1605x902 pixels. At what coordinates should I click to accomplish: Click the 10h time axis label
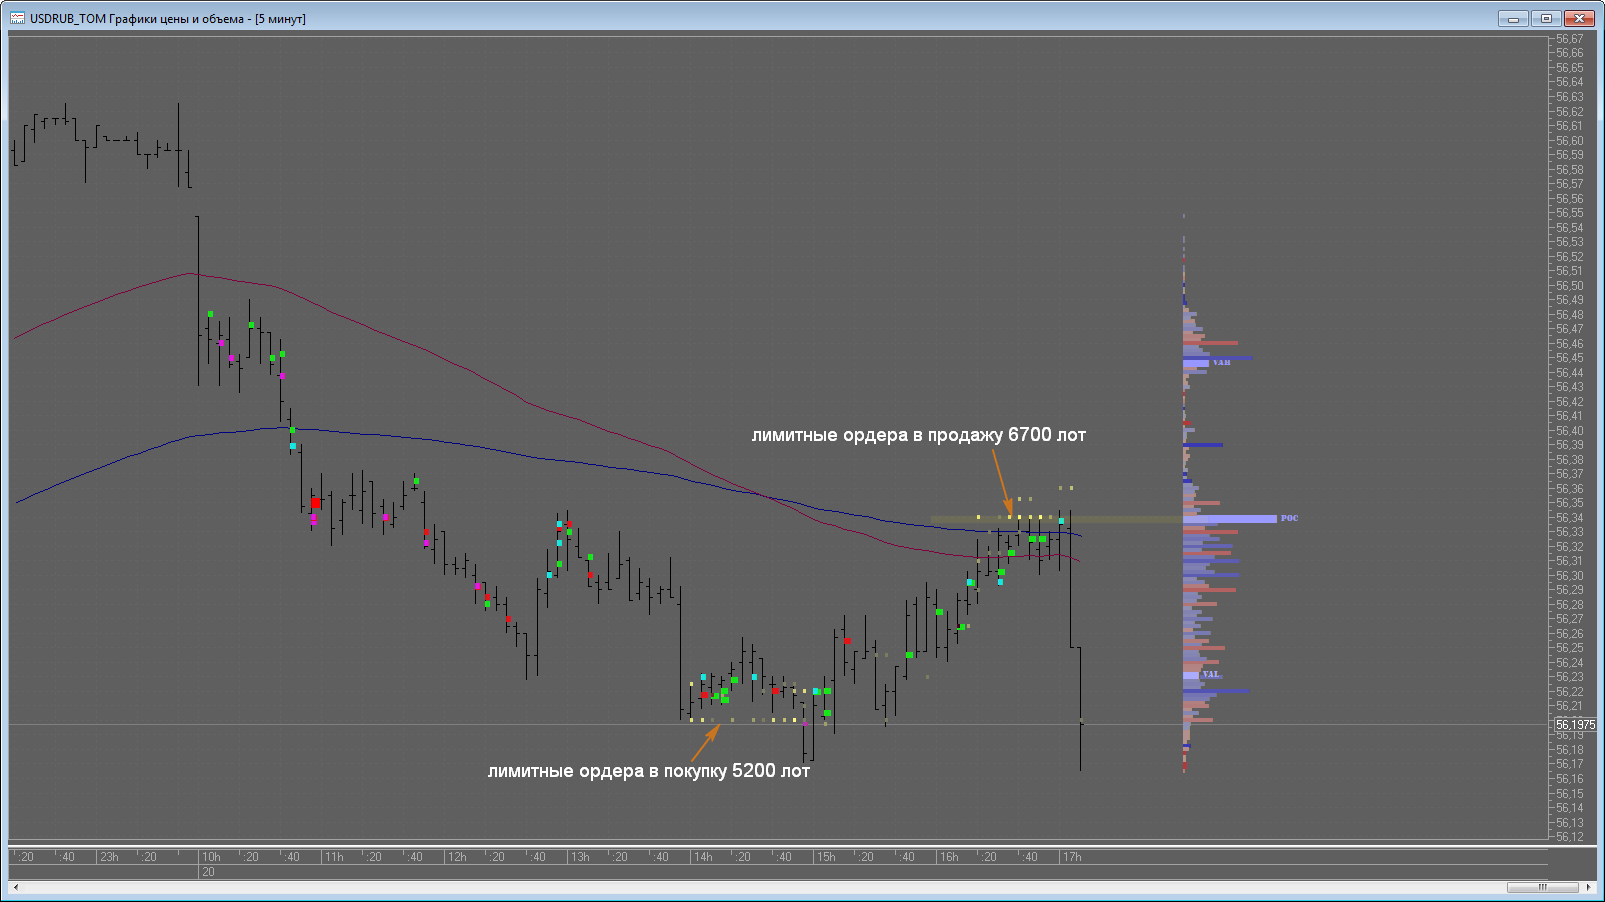click(211, 857)
